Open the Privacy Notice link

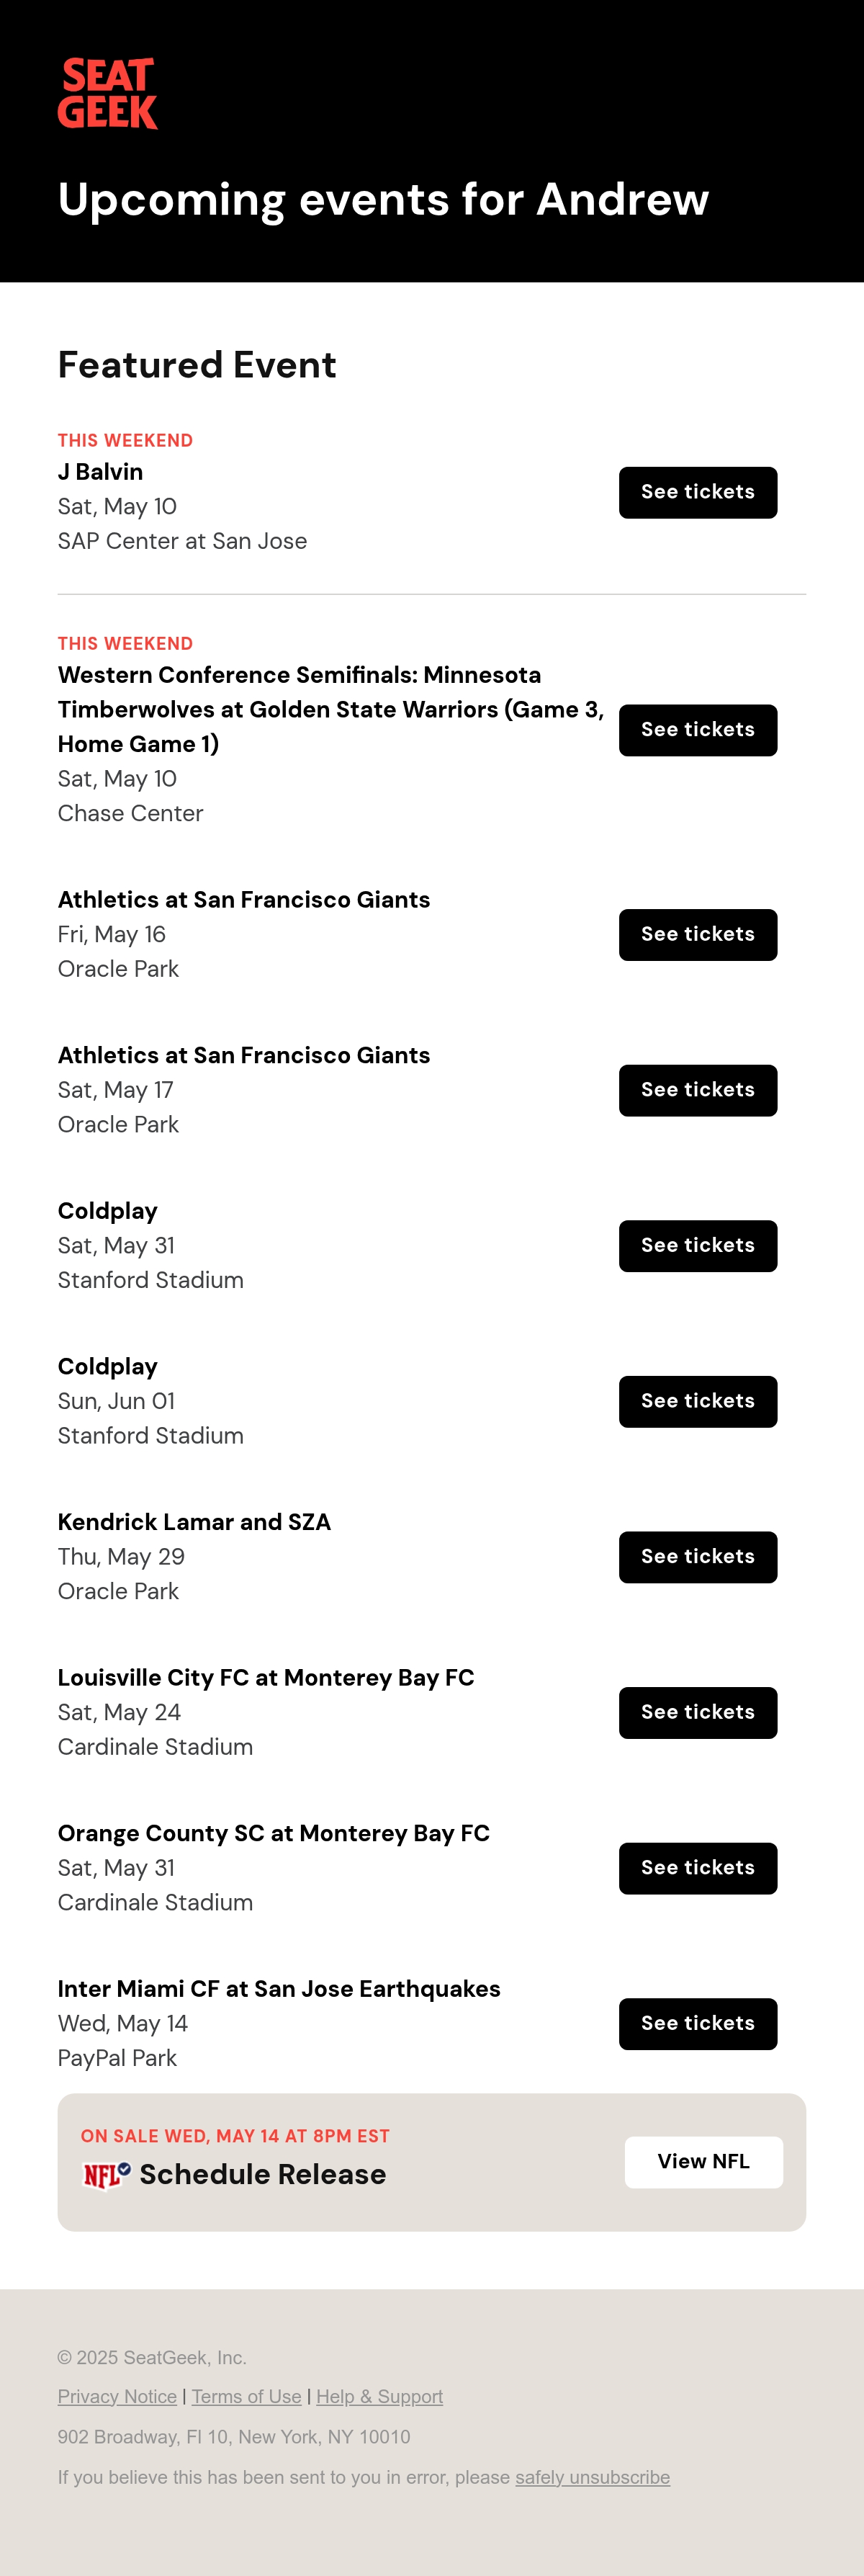(117, 2396)
